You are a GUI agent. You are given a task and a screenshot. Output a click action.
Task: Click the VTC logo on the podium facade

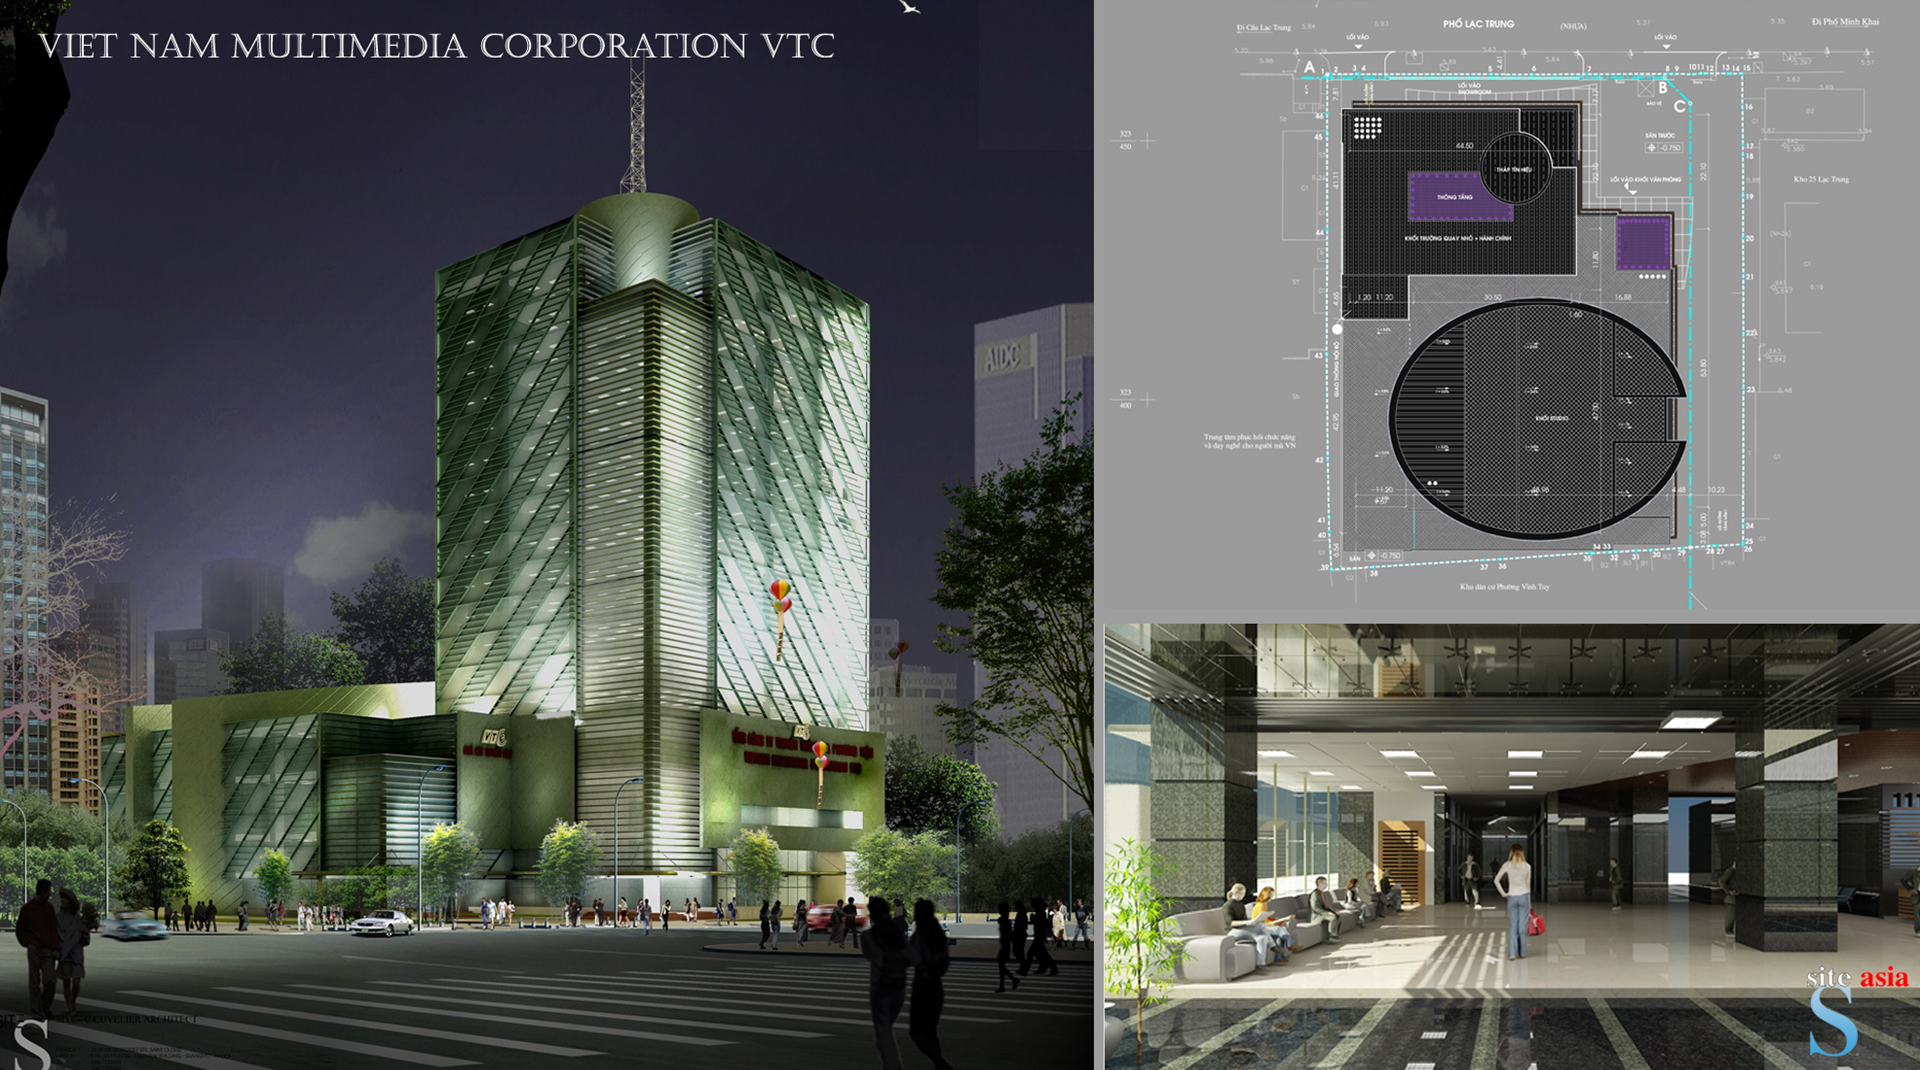click(494, 737)
